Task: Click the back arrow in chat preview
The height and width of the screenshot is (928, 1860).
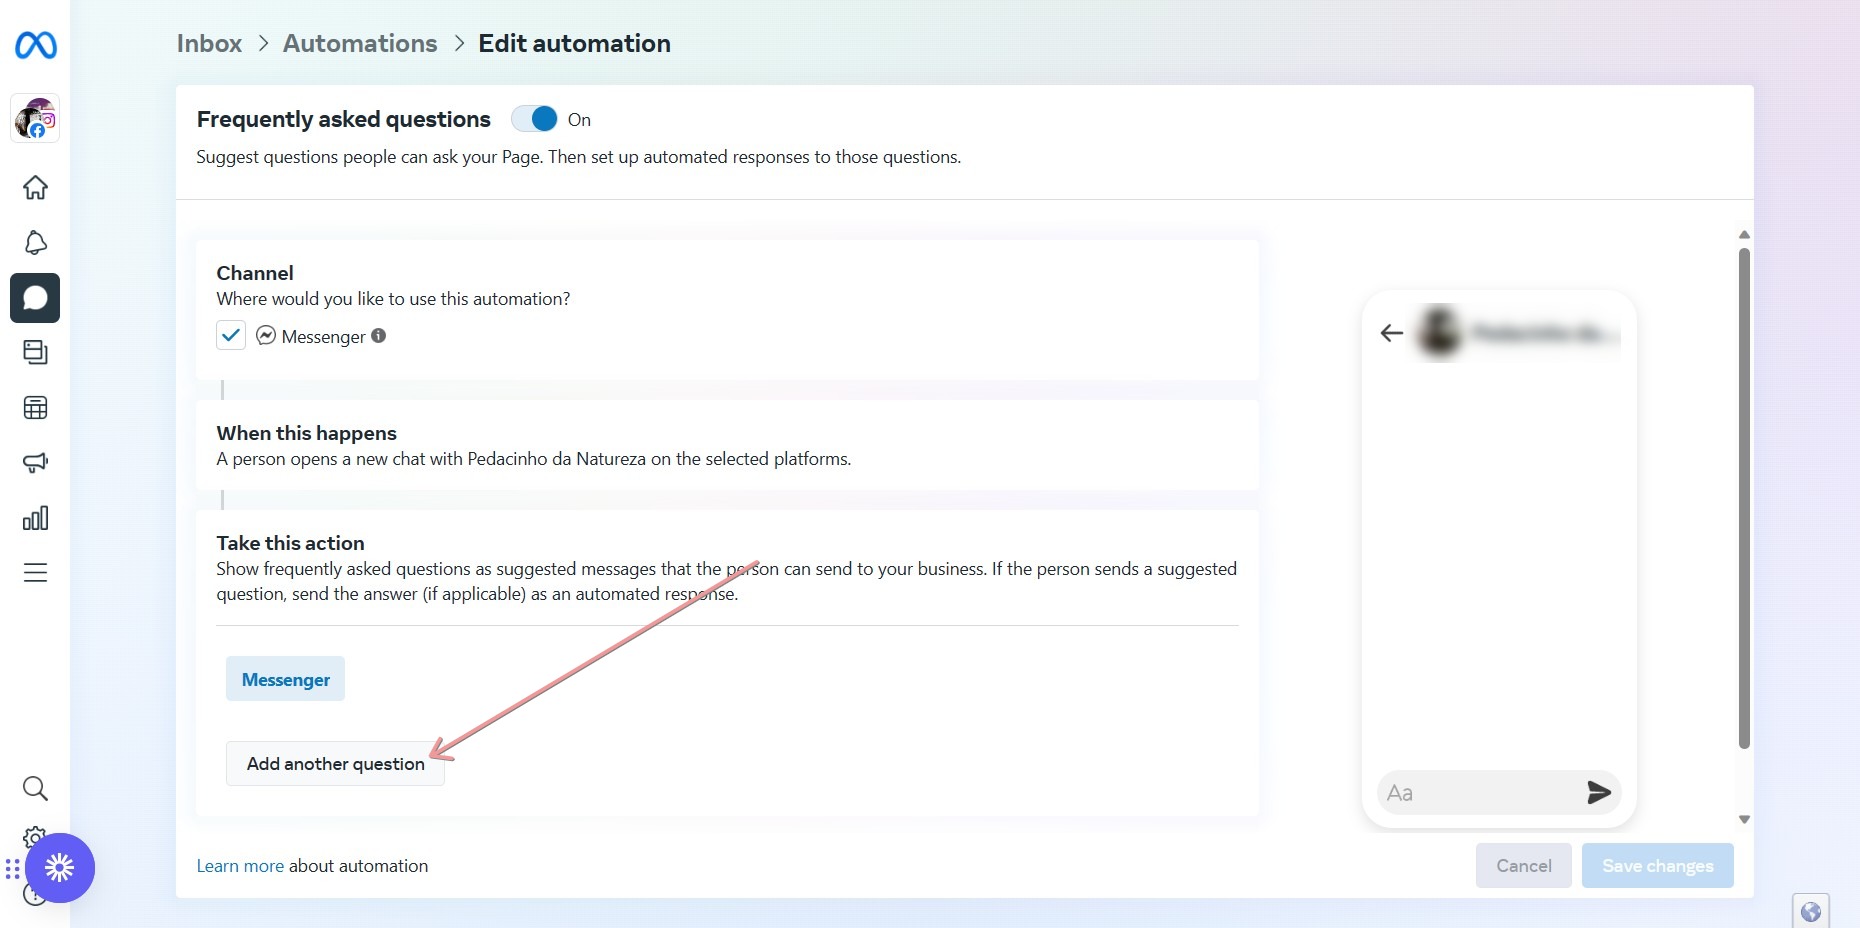Action: tap(1391, 333)
